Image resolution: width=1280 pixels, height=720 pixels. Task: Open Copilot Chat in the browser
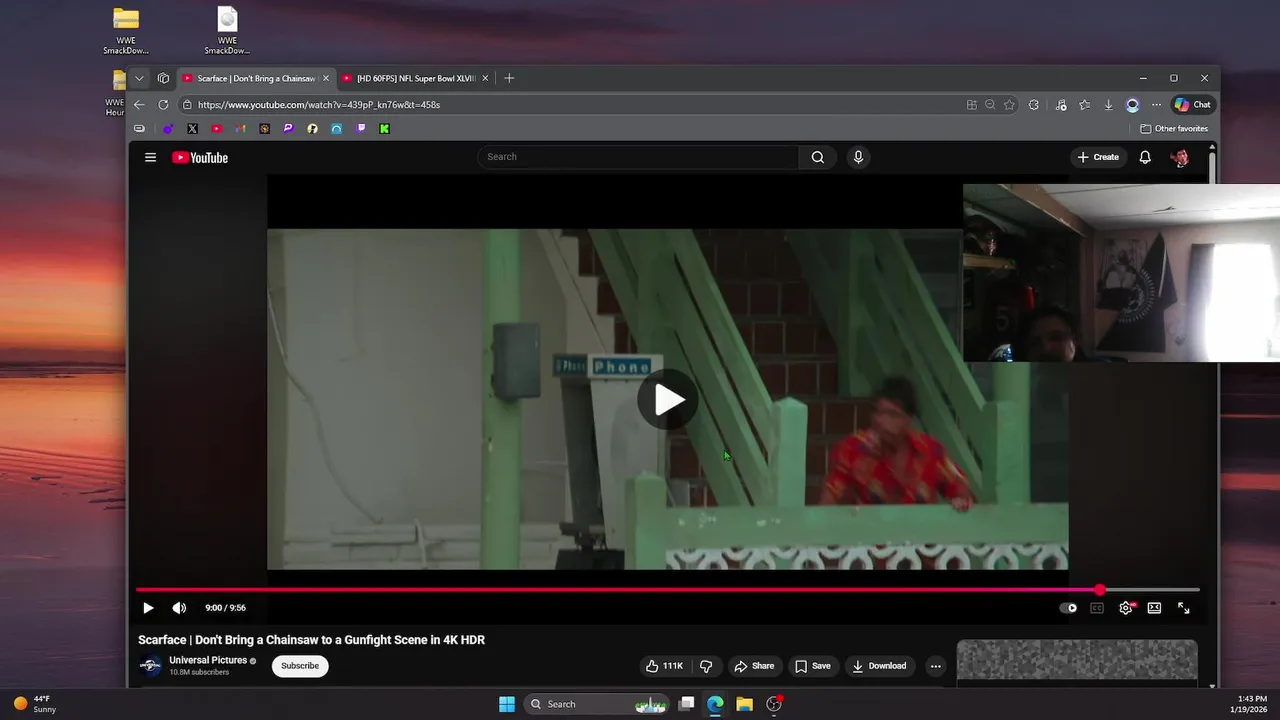pos(1192,104)
